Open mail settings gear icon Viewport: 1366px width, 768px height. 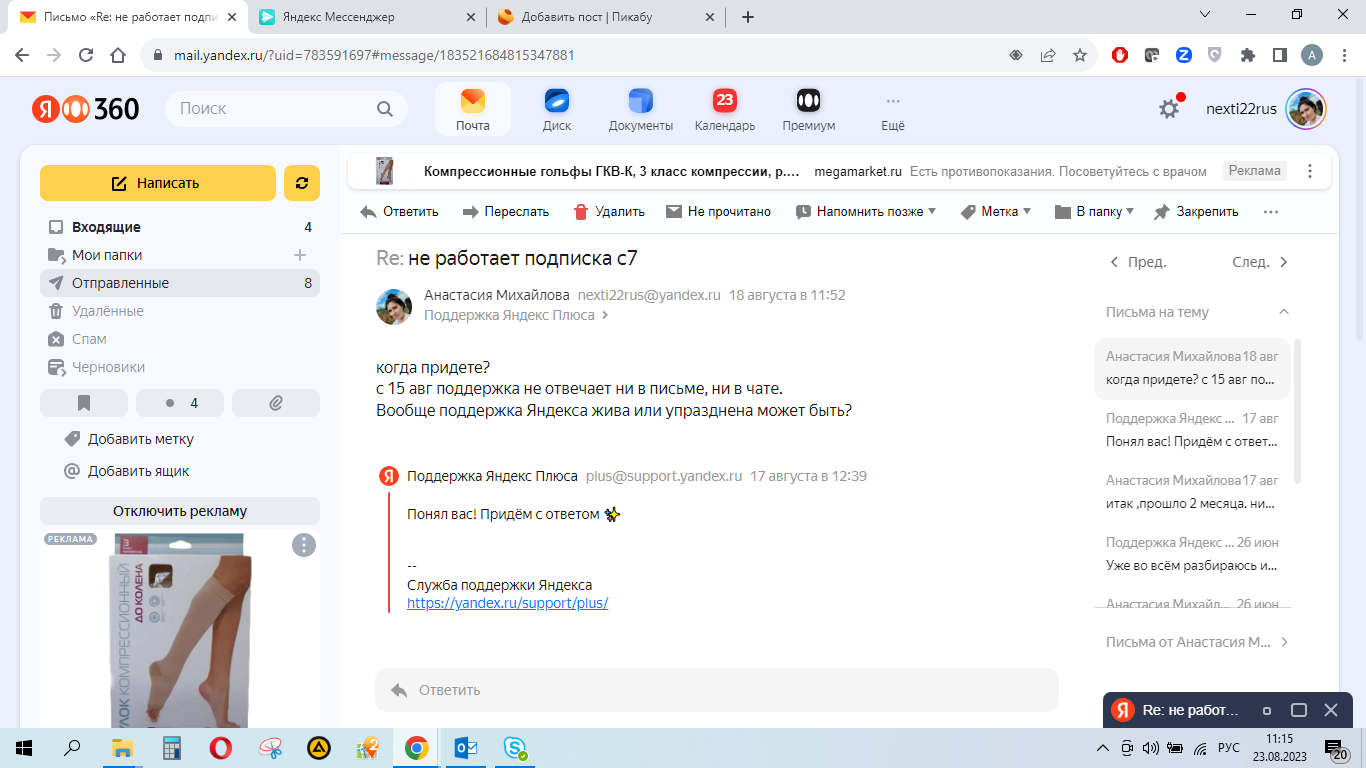click(x=1169, y=109)
